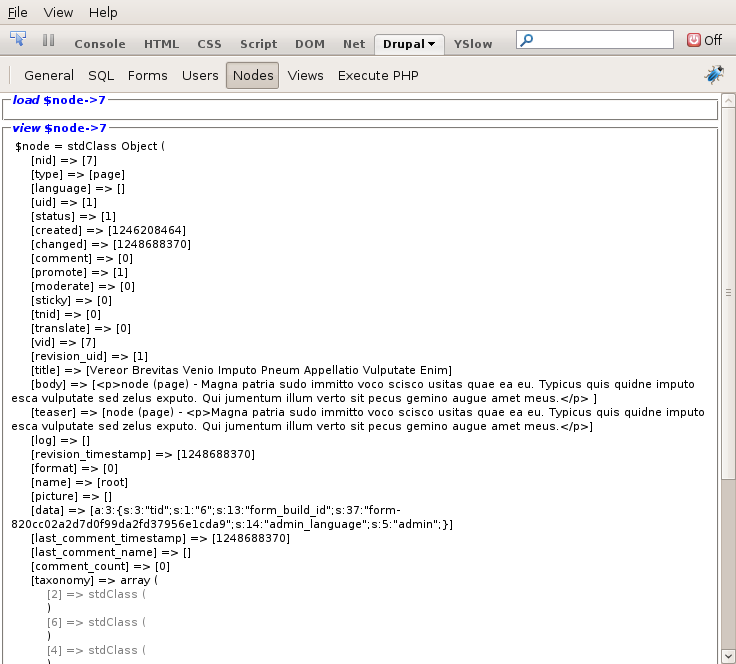The width and height of the screenshot is (736, 664).
Task: Select the SQL button in Drupal toolbar
Action: 101,75
